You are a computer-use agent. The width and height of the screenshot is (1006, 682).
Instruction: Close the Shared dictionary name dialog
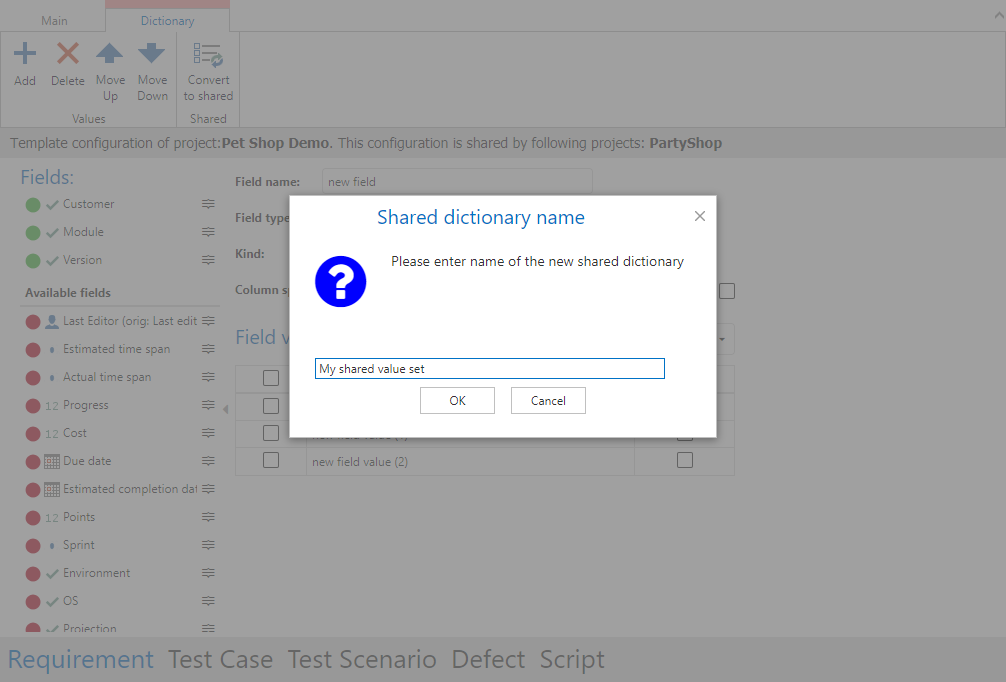tap(700, 216)
